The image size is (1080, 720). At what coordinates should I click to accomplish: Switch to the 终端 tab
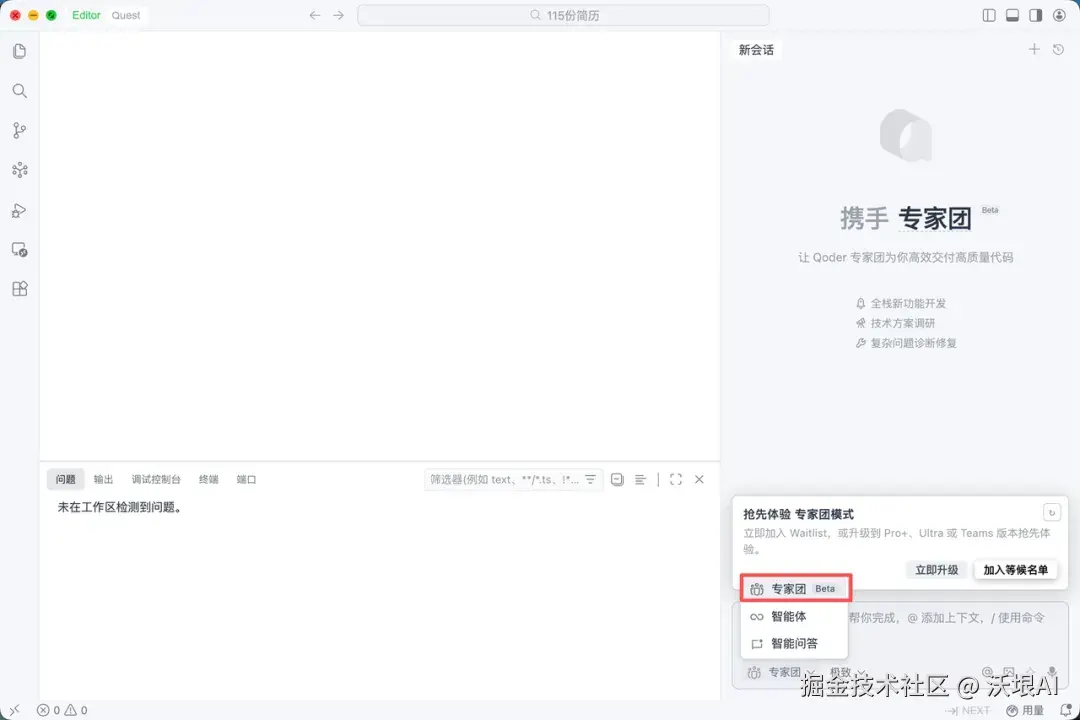click(208, 479)
